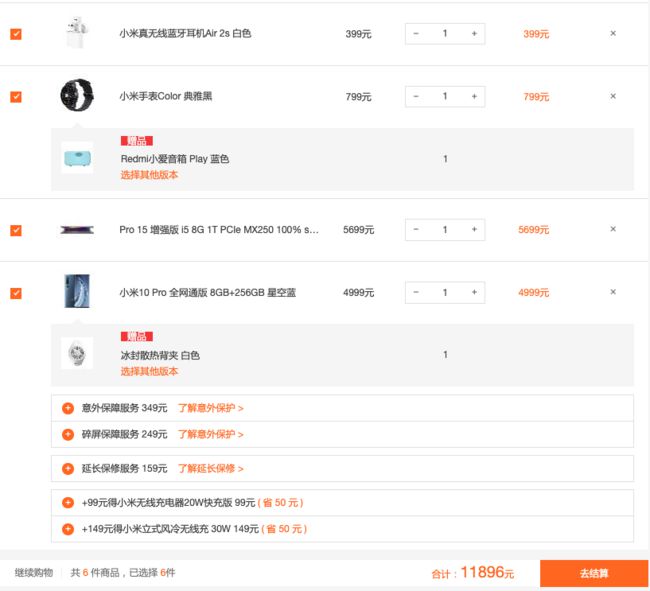
Task: Open 了解意外保护 link beside 意外保障服务
Action: 211,408
